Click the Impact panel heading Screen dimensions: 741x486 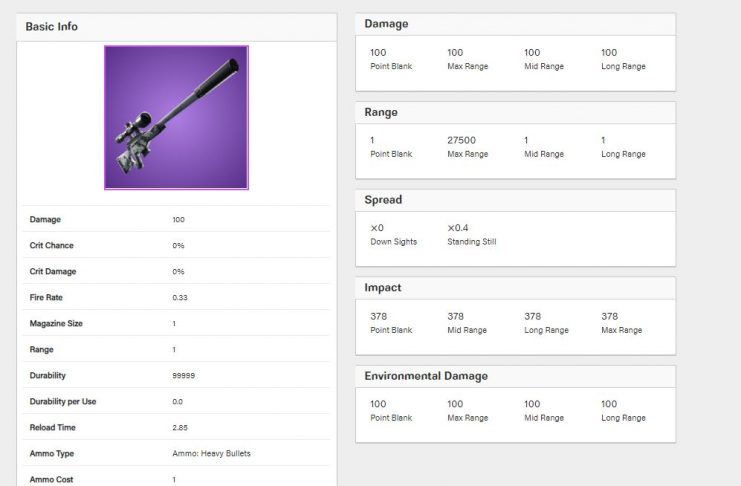(x=383, y=287)
